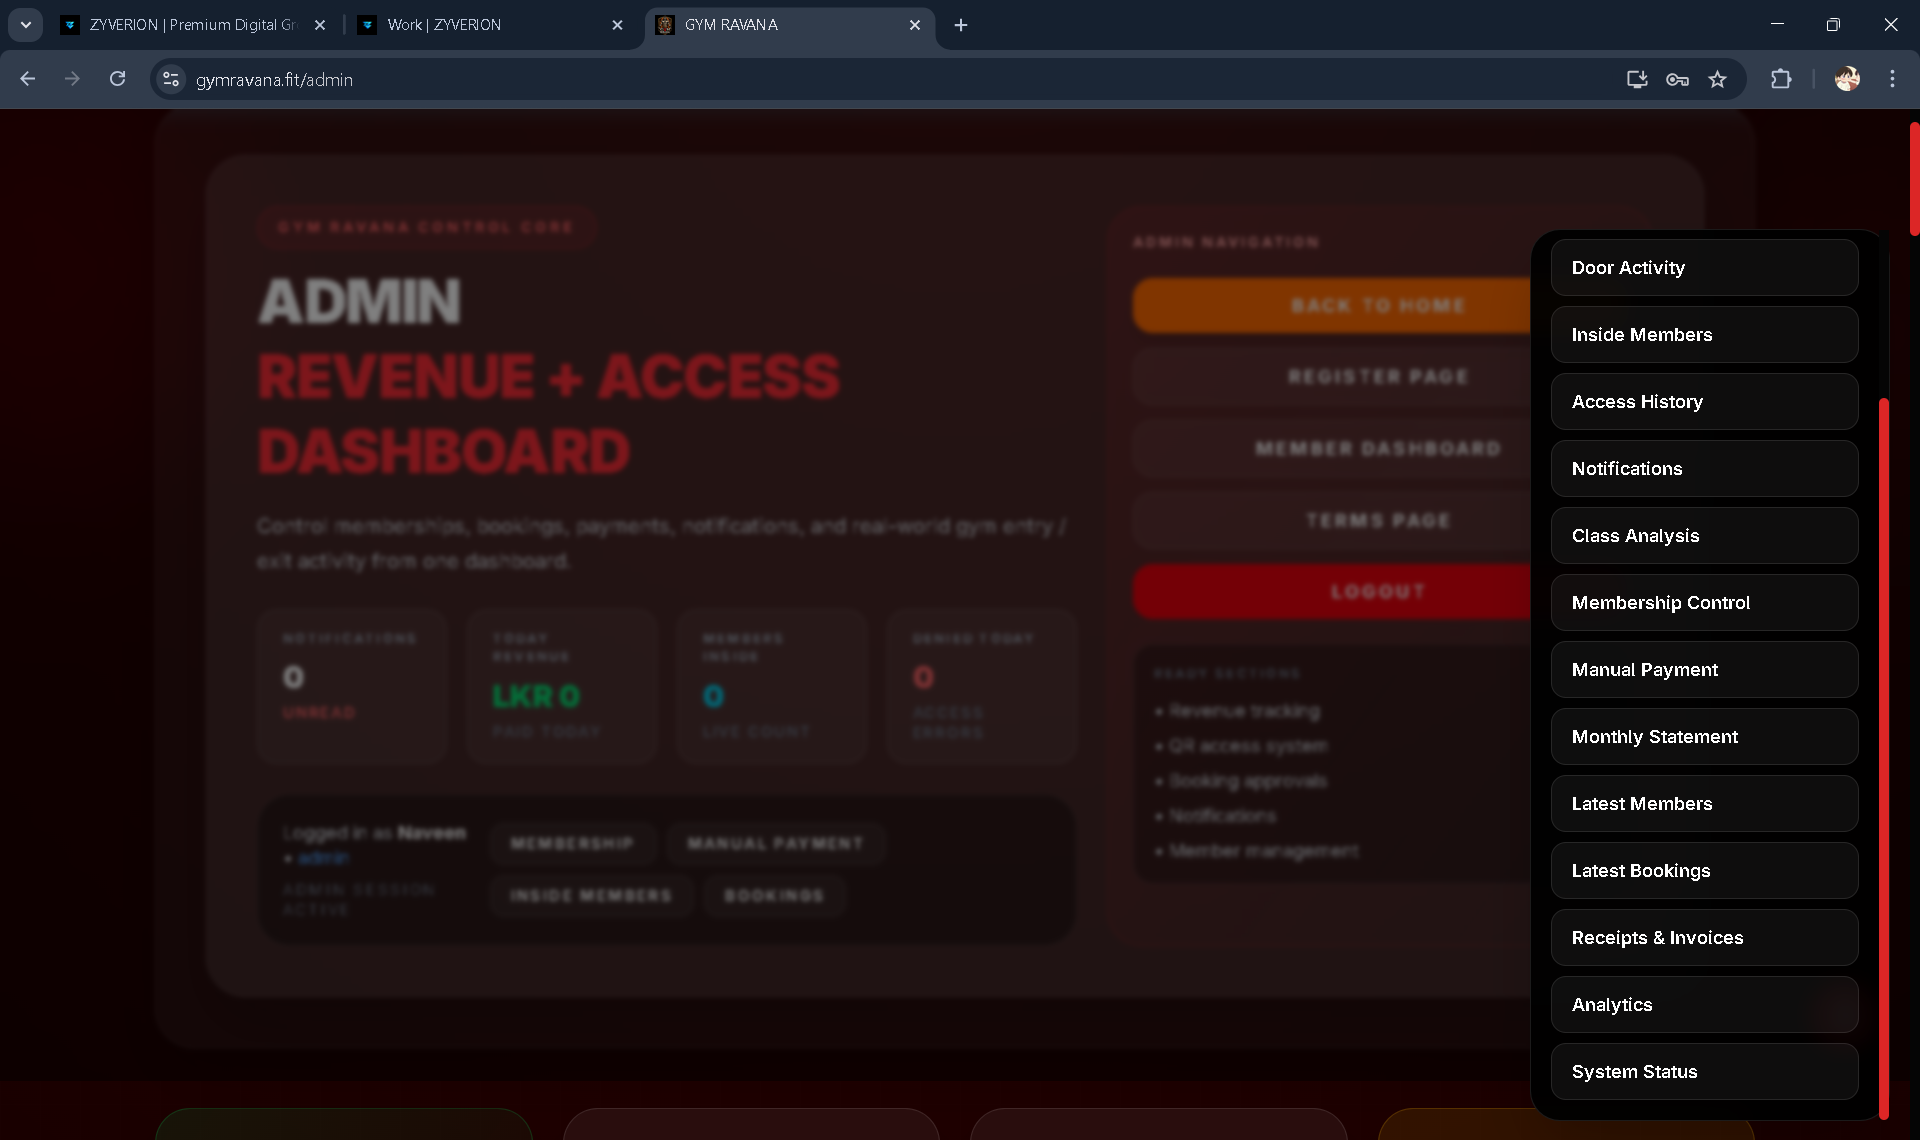Reload the current page
This screenshot has height=1140, width=1920.
tap(117, 79)
